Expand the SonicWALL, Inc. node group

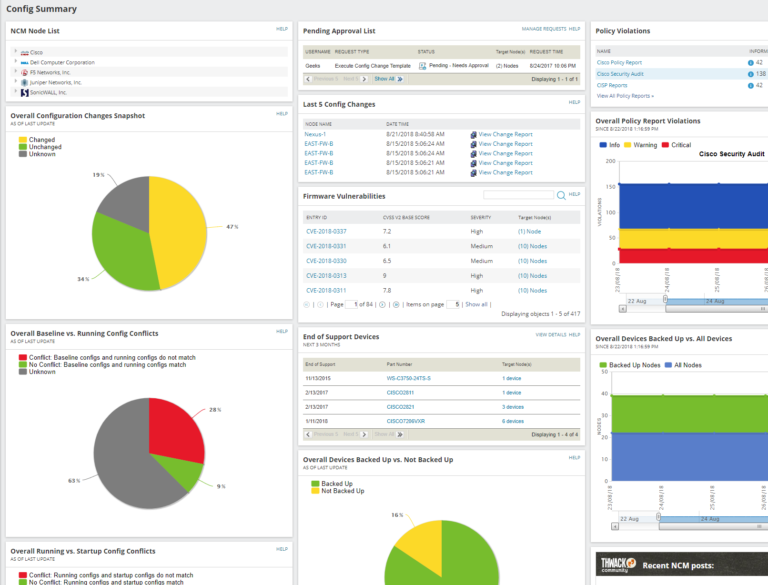16,91
